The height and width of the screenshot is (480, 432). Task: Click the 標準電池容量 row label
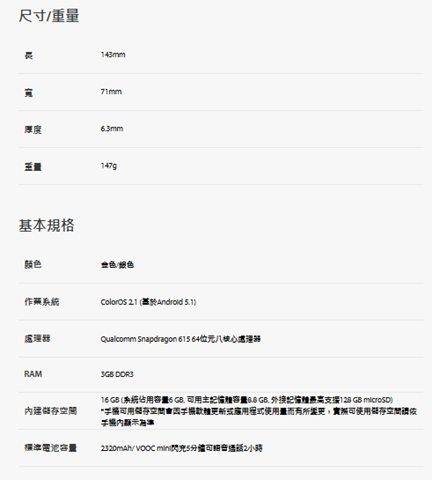coord(51,448)
